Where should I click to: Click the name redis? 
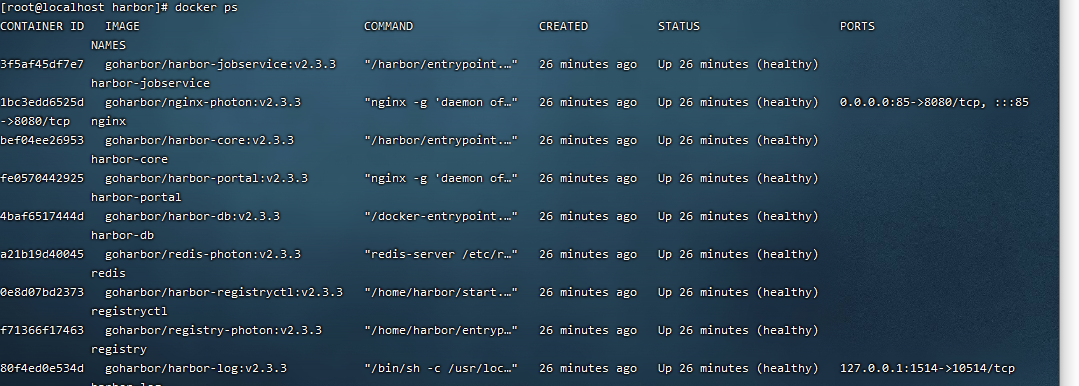point(109,273)
